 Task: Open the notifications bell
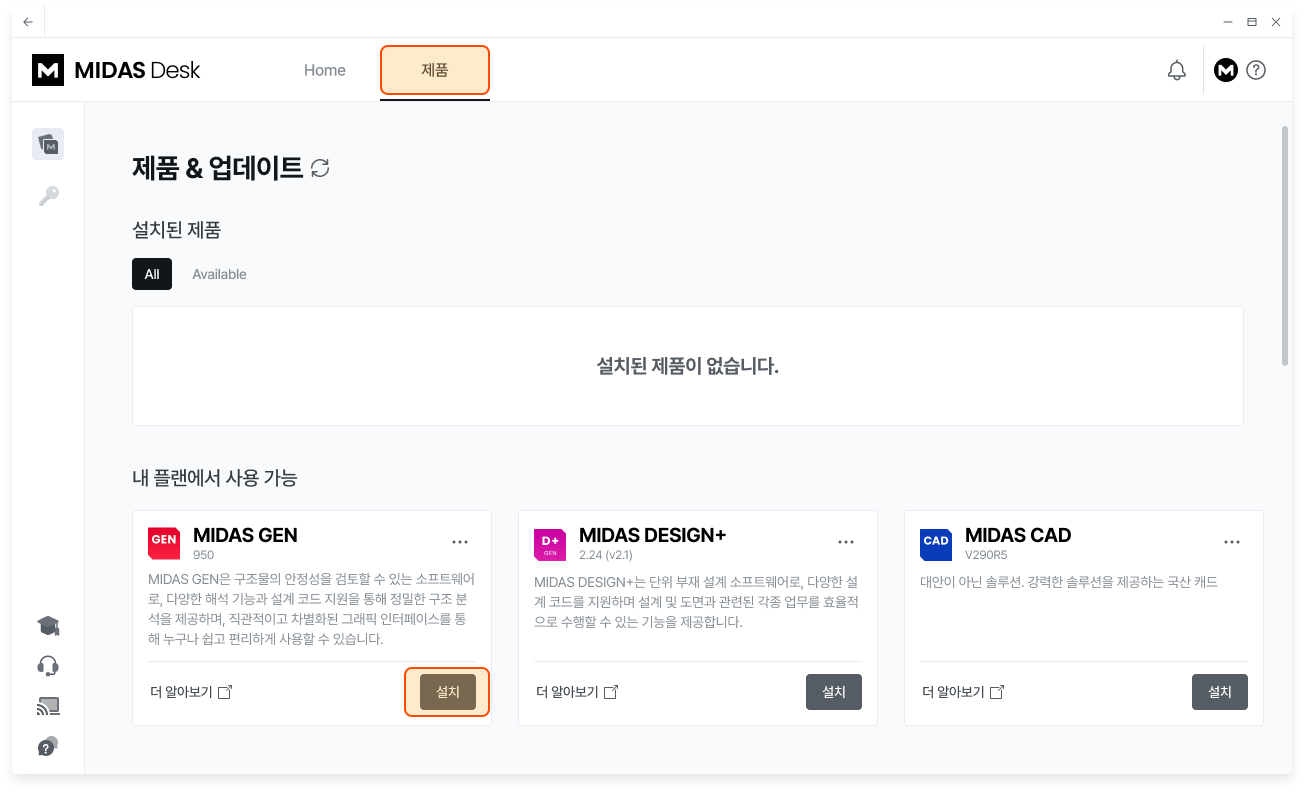tap(1177, 70)
